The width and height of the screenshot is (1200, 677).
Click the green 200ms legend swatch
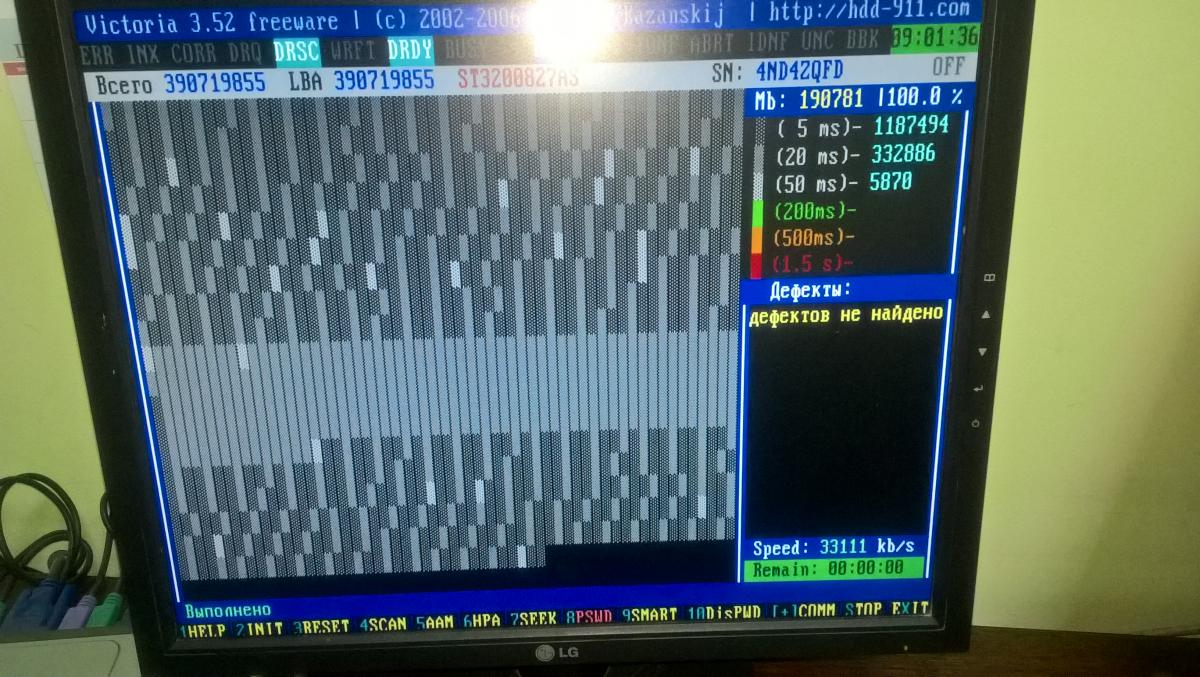tap(757, 213)
